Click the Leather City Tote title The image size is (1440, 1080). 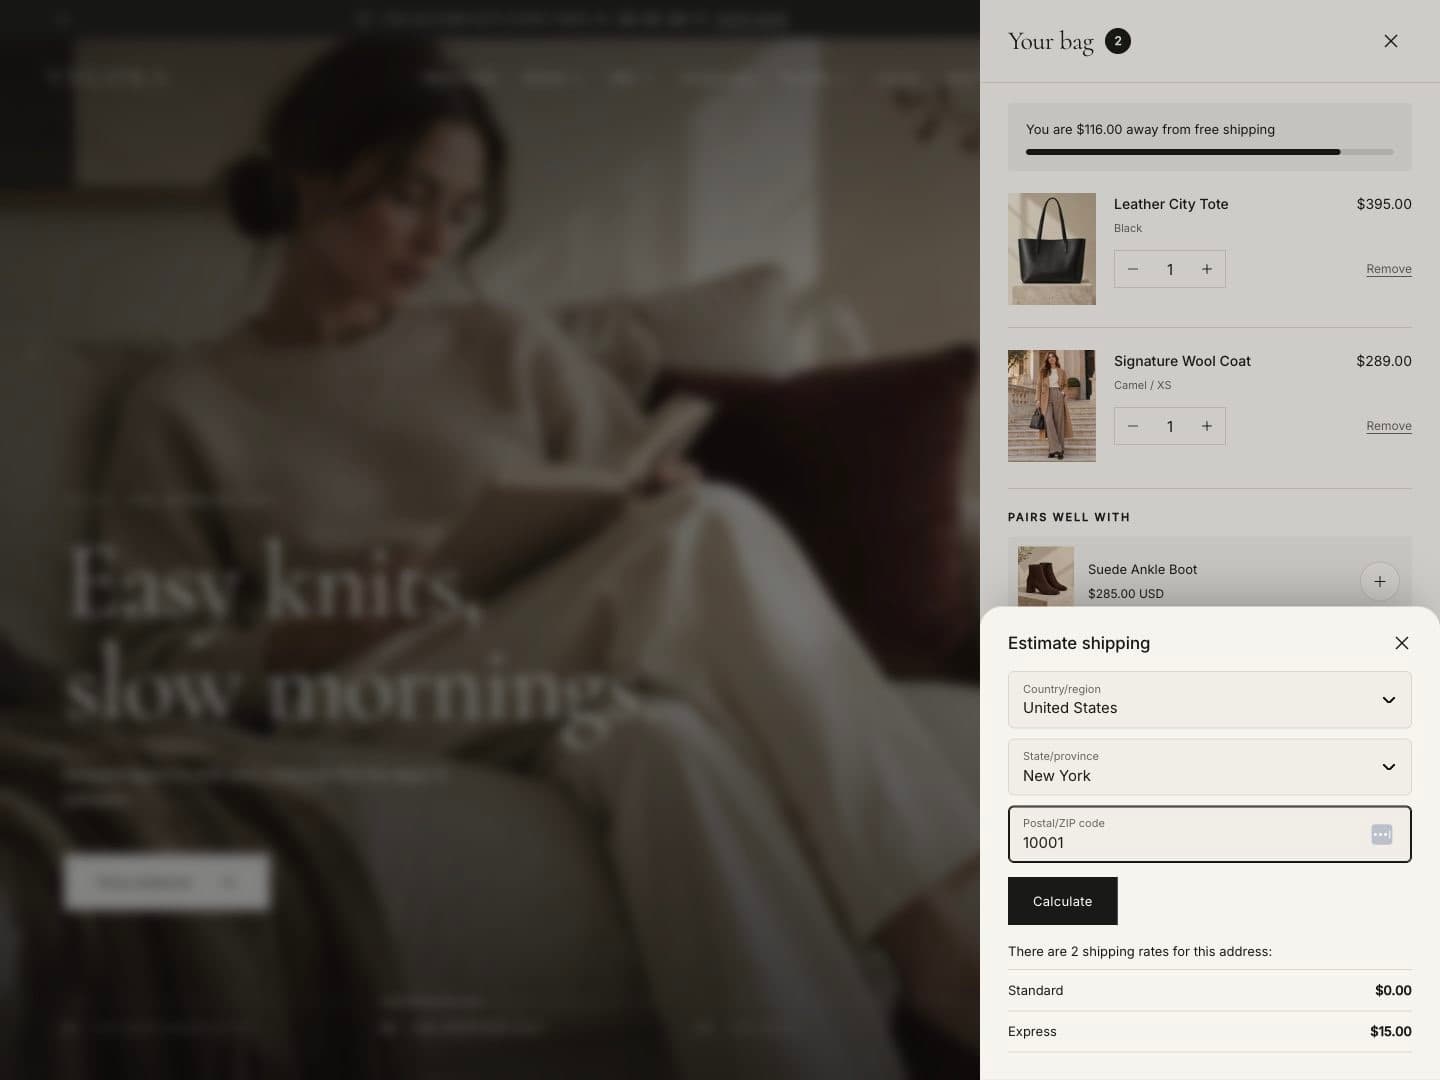(x=1171, y=204)
